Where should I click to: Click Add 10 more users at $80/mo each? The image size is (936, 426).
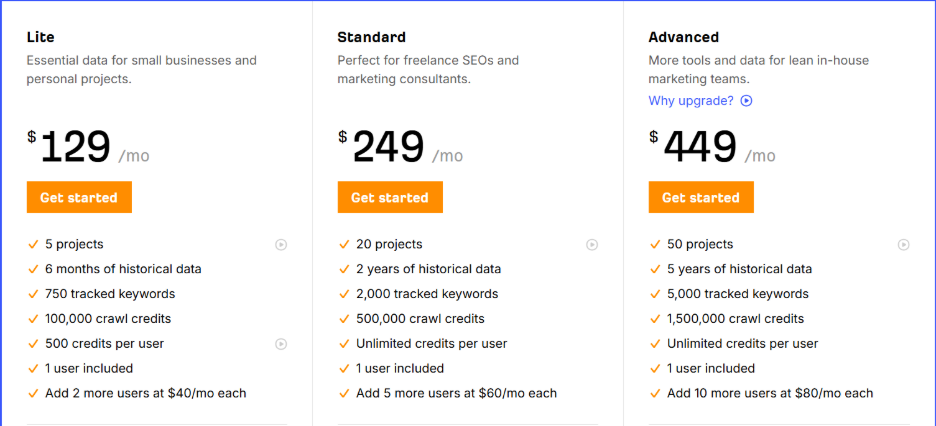click(x=770, y=393)
